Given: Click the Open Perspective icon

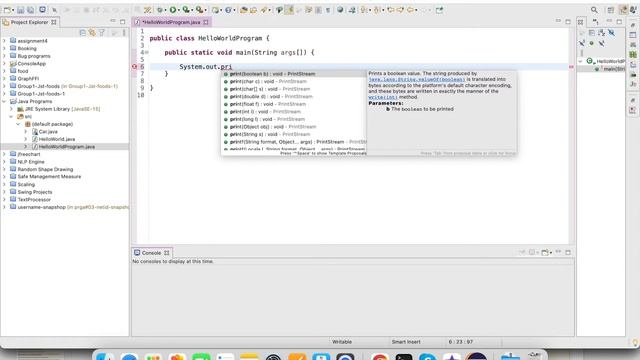Looking at the screenshot, I should tap(611, 10).
